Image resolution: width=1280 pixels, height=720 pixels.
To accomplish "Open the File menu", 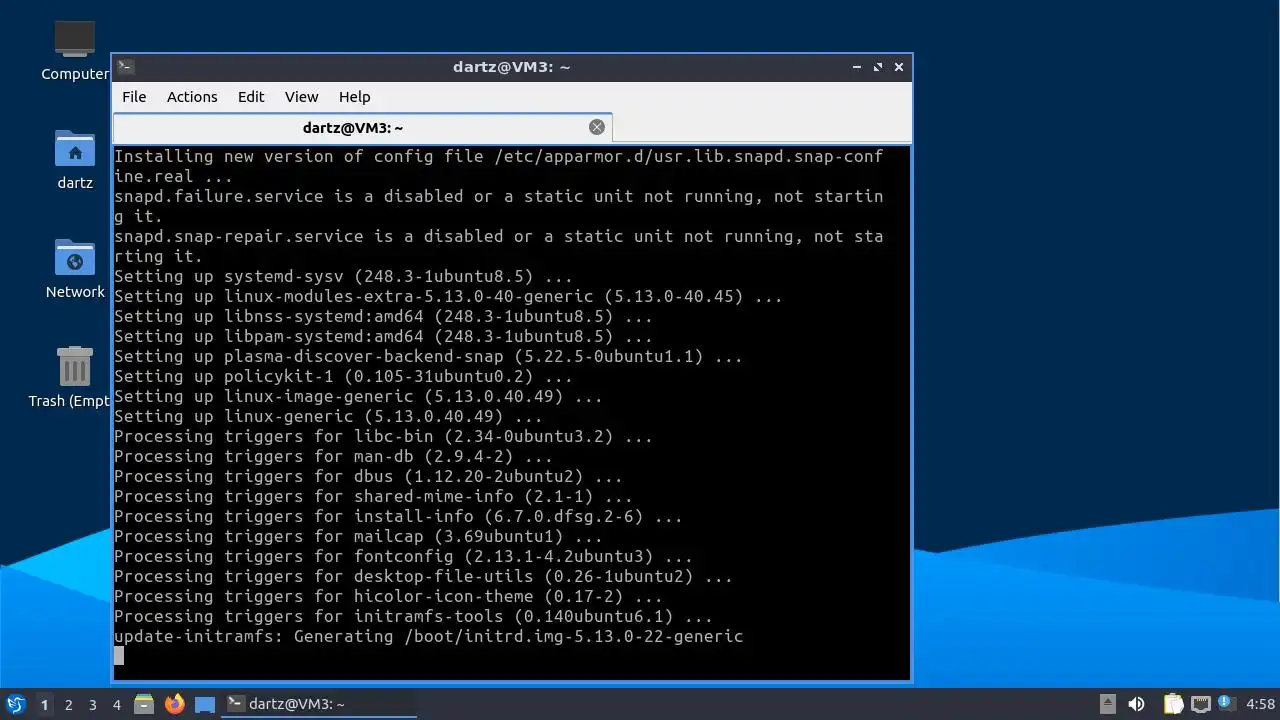I will pyautogui.click(x=134, y=97).
